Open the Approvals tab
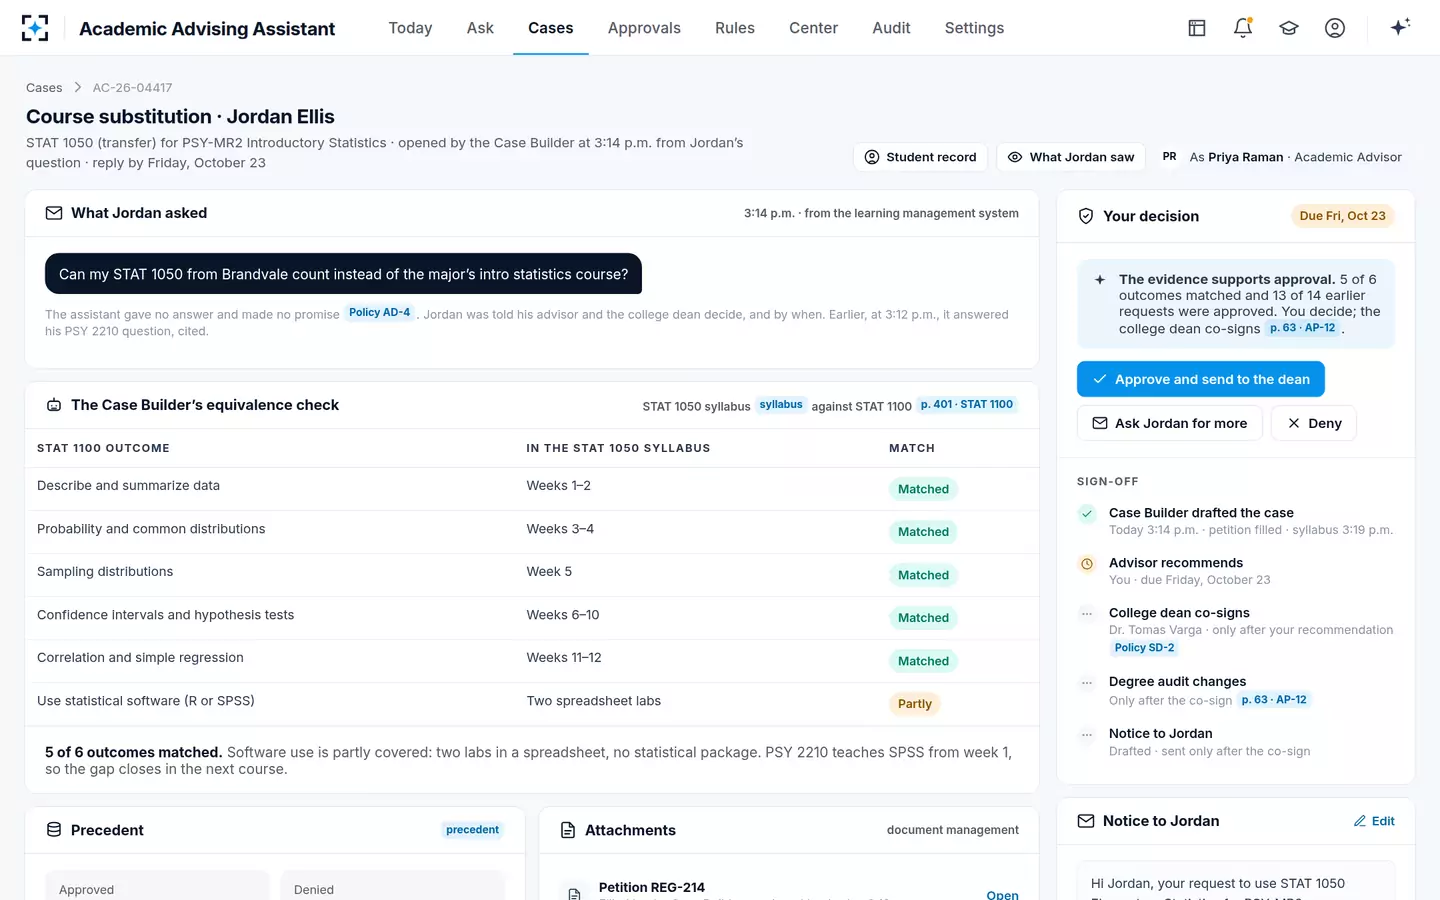This screenshot has width=1440, height=900. (644, 28)
